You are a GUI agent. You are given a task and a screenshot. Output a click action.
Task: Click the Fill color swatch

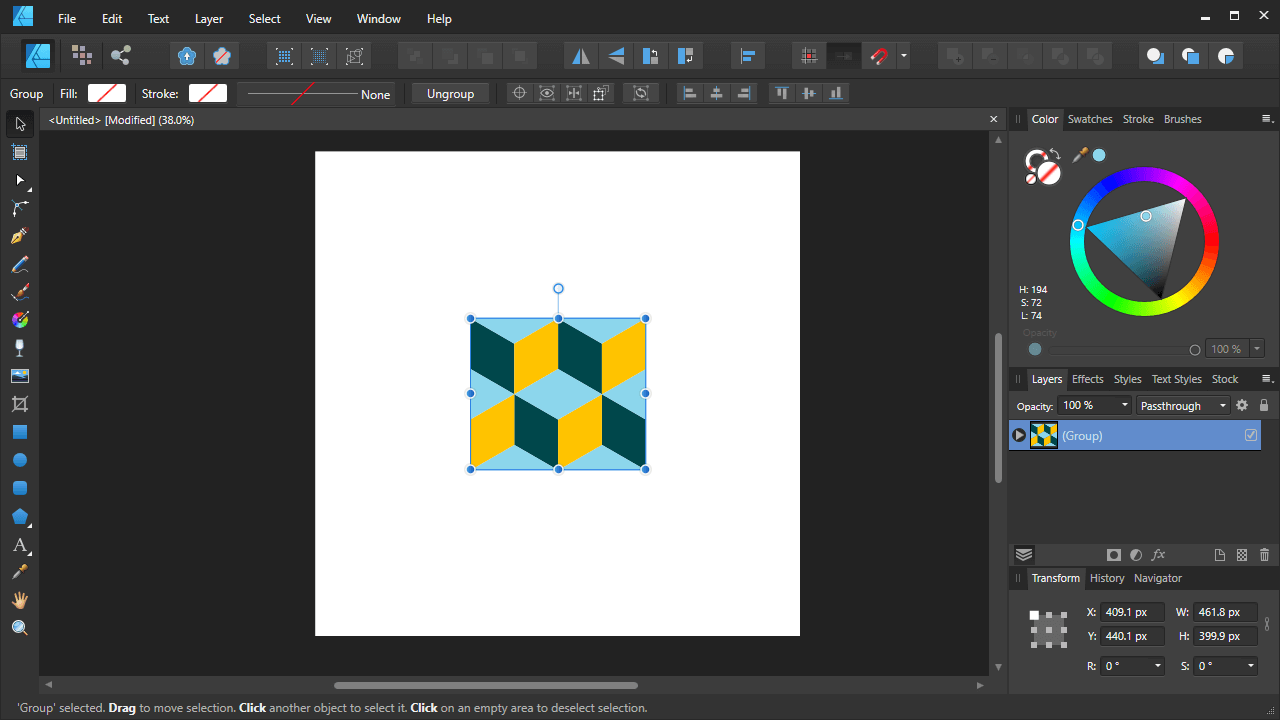(107, 93)
